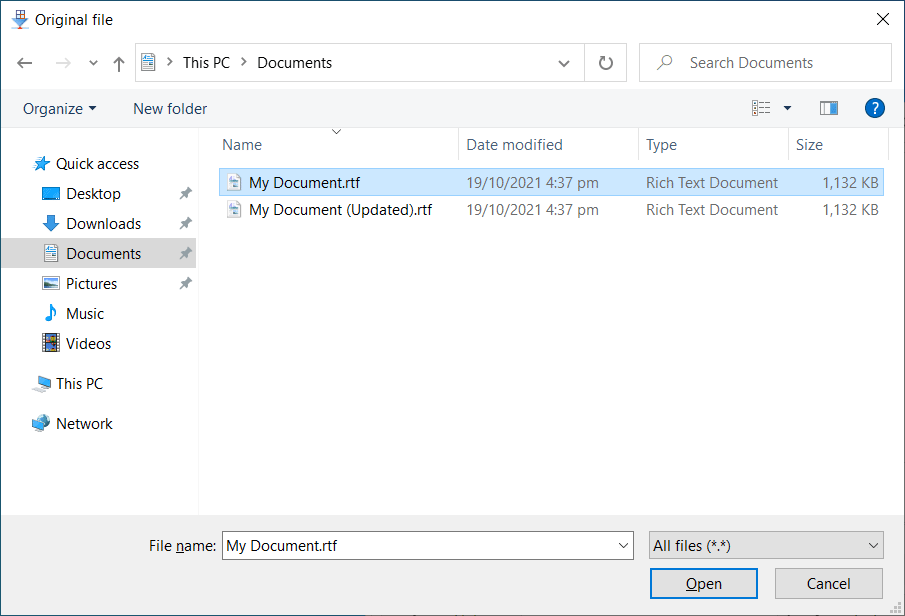
Task: Open the Organize menu
Action: 59,109
